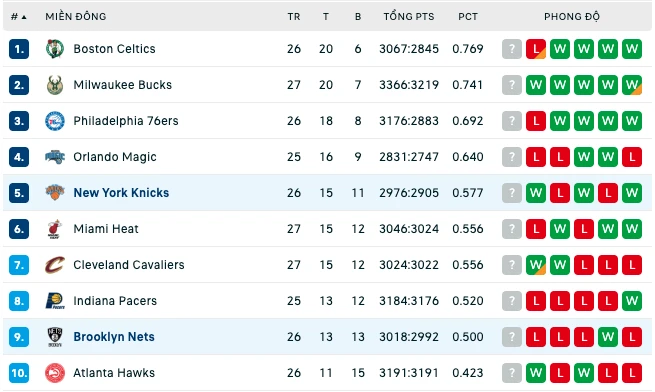
Task: Select the Brooklyn Nets shield logo
Action: (x=55, y=337)
